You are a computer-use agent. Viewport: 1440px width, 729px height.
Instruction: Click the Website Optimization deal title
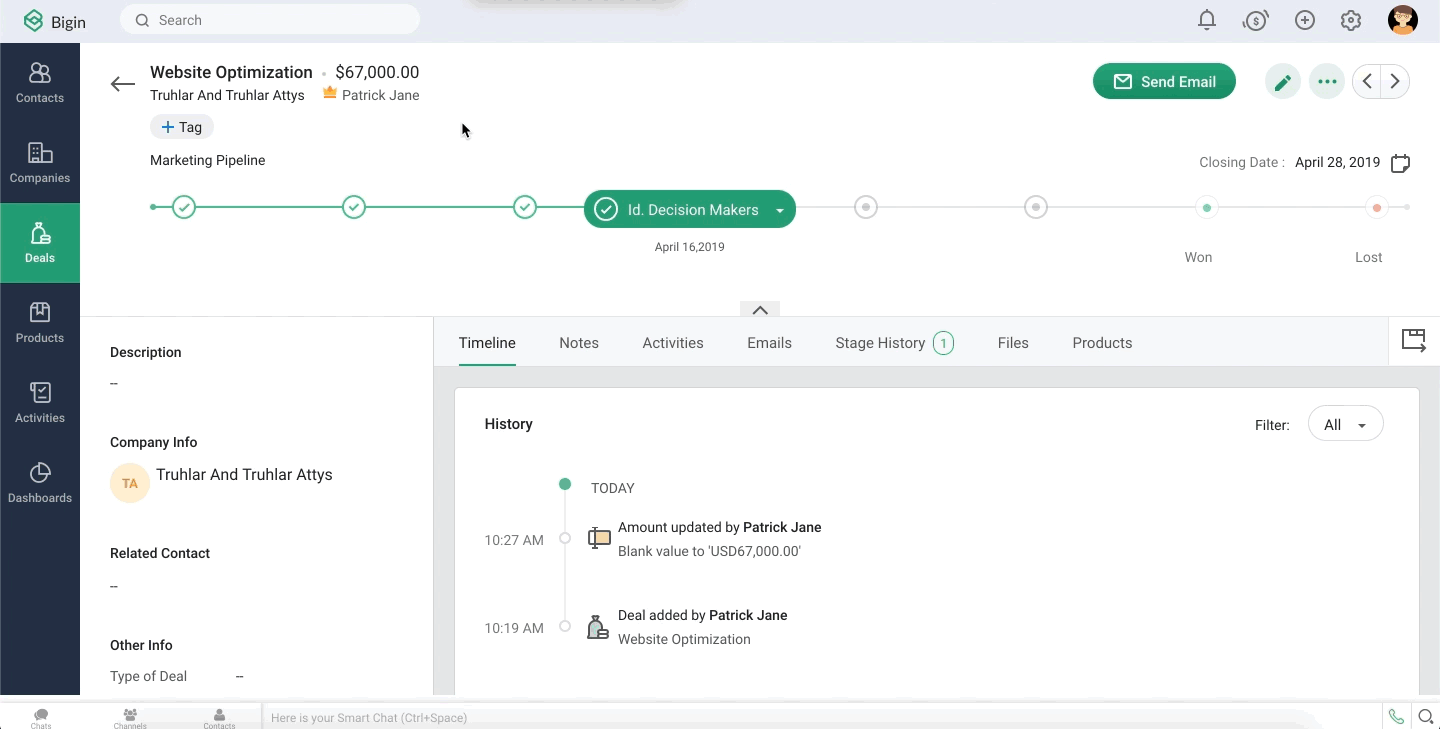231,72
